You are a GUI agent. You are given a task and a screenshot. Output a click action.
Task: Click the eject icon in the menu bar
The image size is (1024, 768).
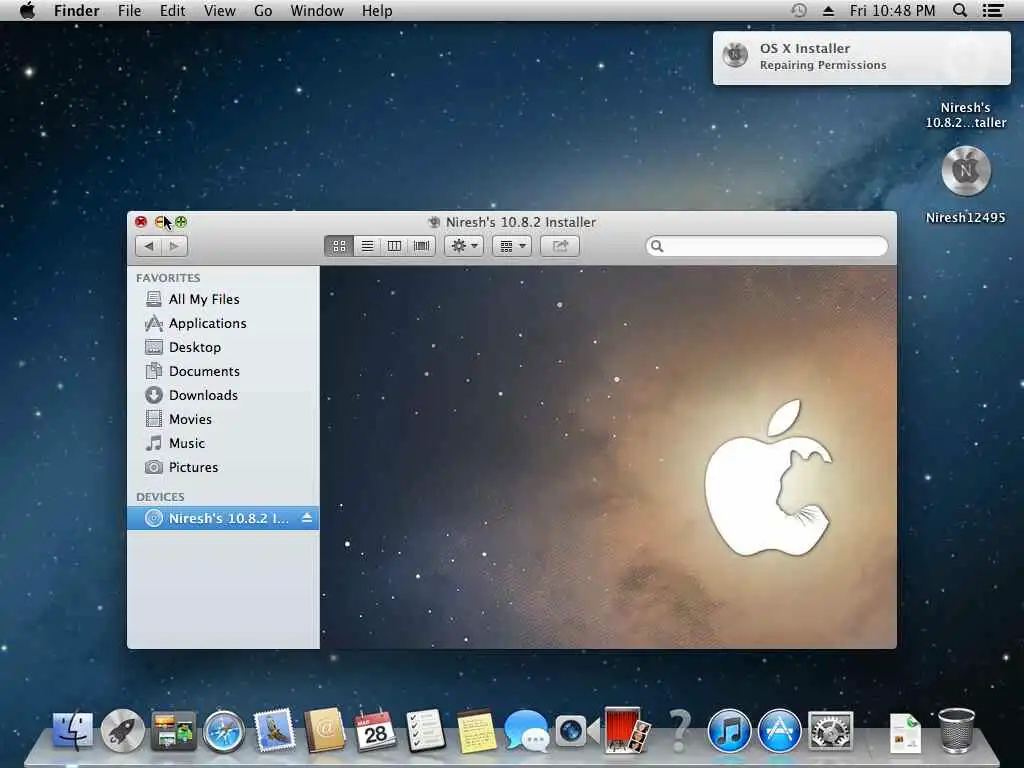tap(828, 10)
